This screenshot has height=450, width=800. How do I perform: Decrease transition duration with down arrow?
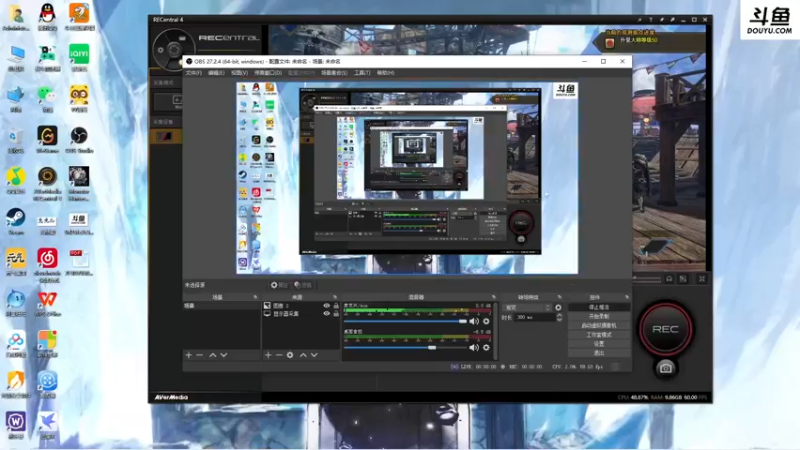(x=559, y=319)
